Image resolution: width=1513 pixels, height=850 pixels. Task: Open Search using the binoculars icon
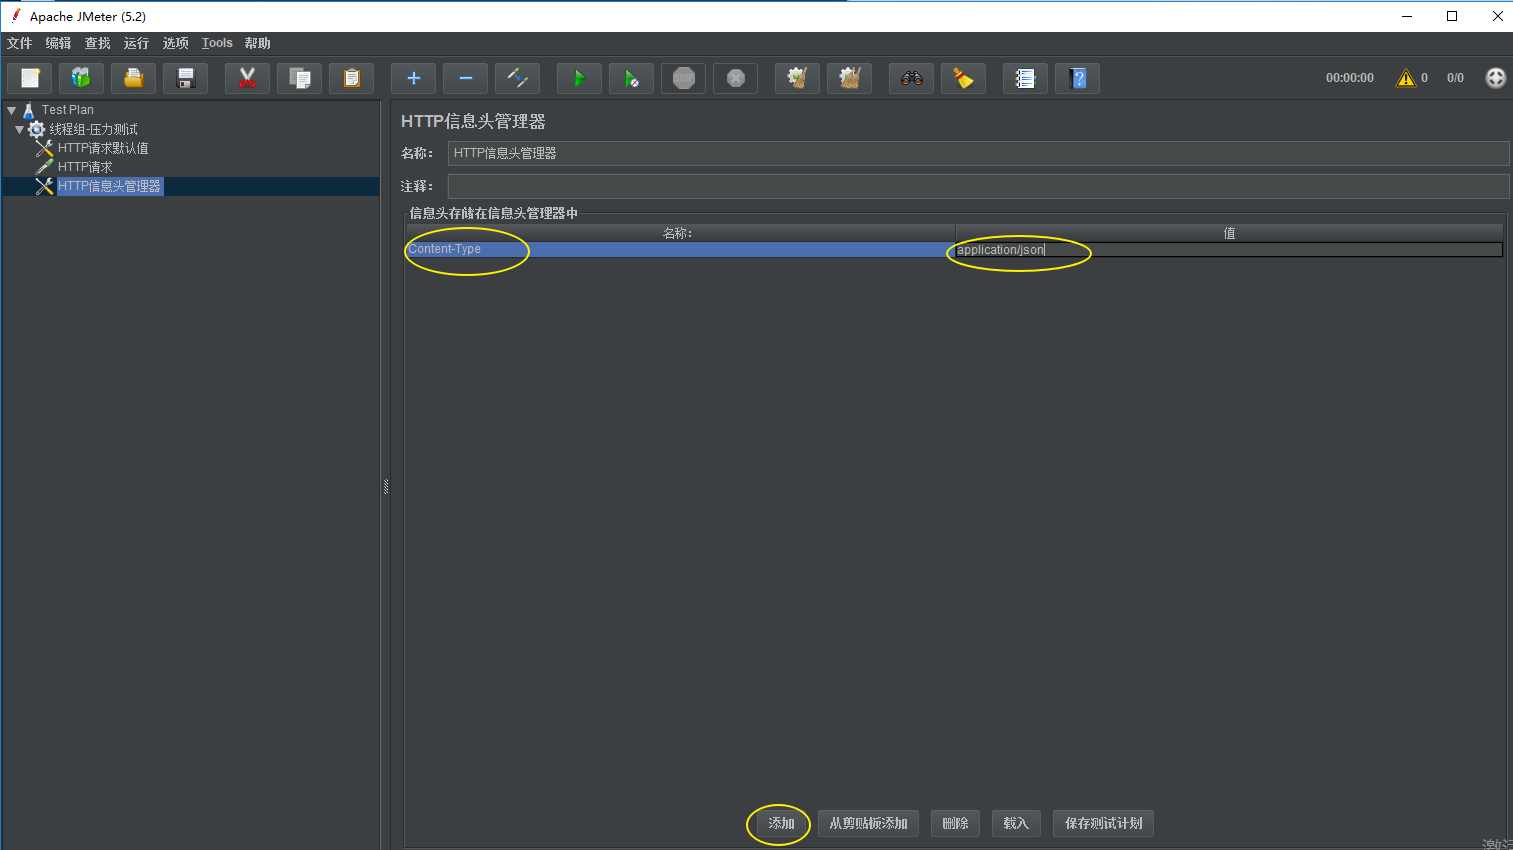(x=912, y=78)
